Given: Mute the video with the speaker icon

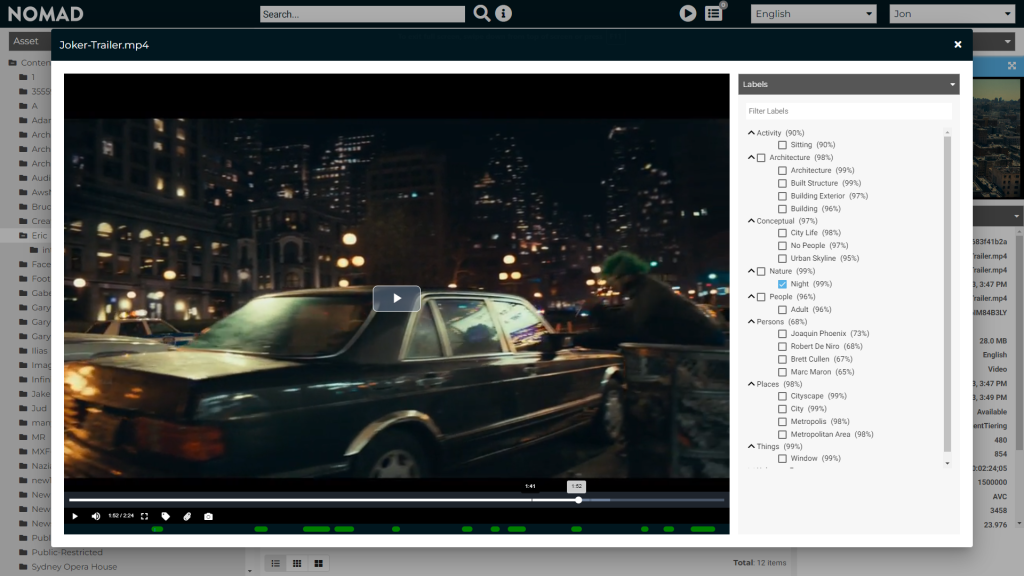Looking at the screenshot, I should [x=96, y=516].
